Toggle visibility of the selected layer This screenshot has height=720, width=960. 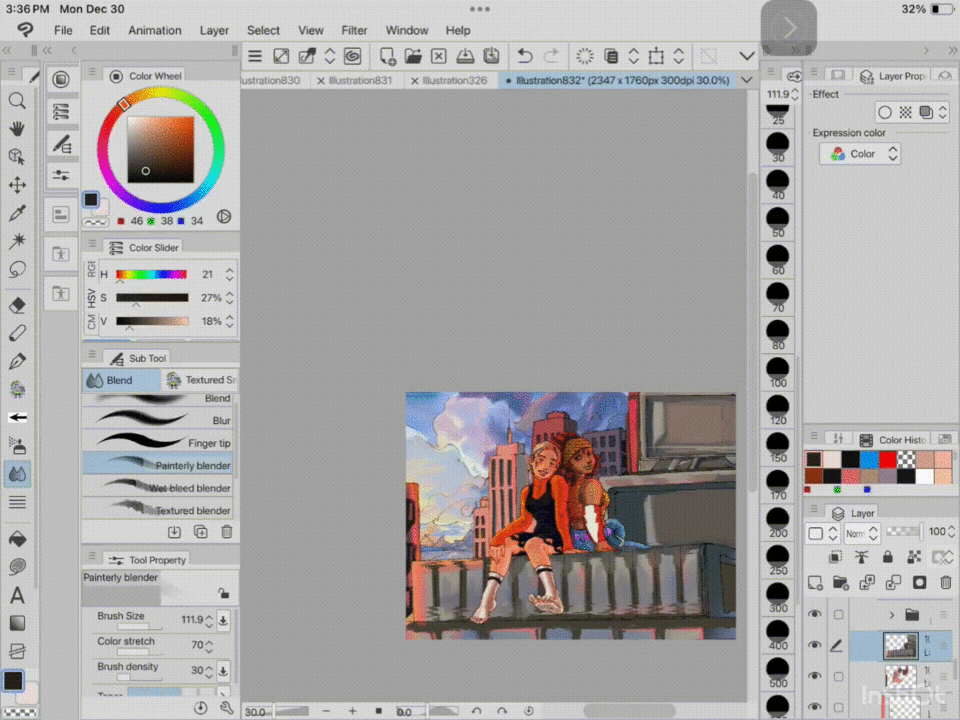(x=816, y=646)
